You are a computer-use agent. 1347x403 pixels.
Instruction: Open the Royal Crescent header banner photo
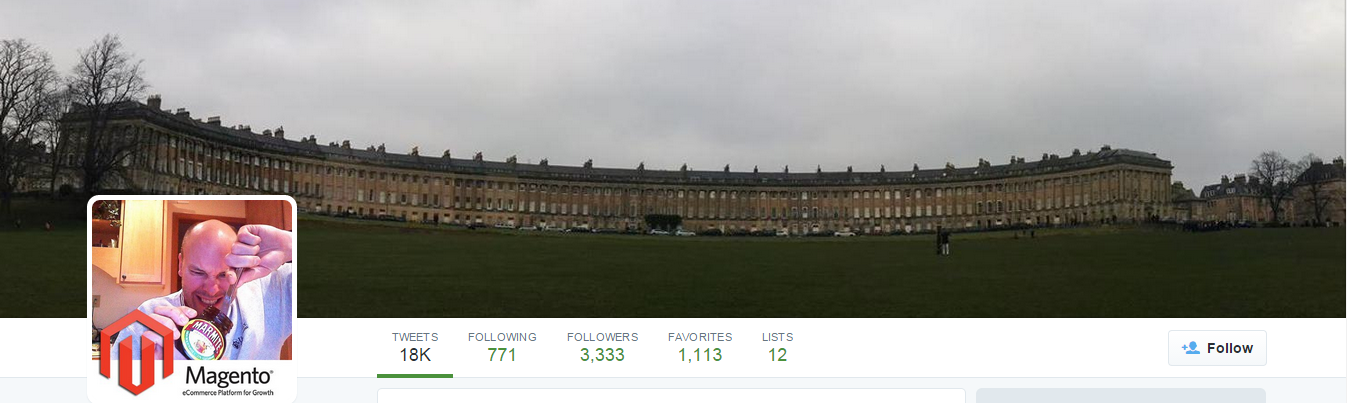coord(673,159)
